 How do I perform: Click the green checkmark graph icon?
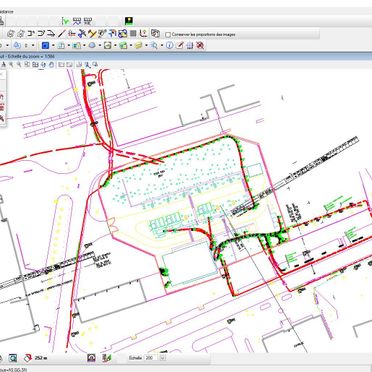[66, 21]
